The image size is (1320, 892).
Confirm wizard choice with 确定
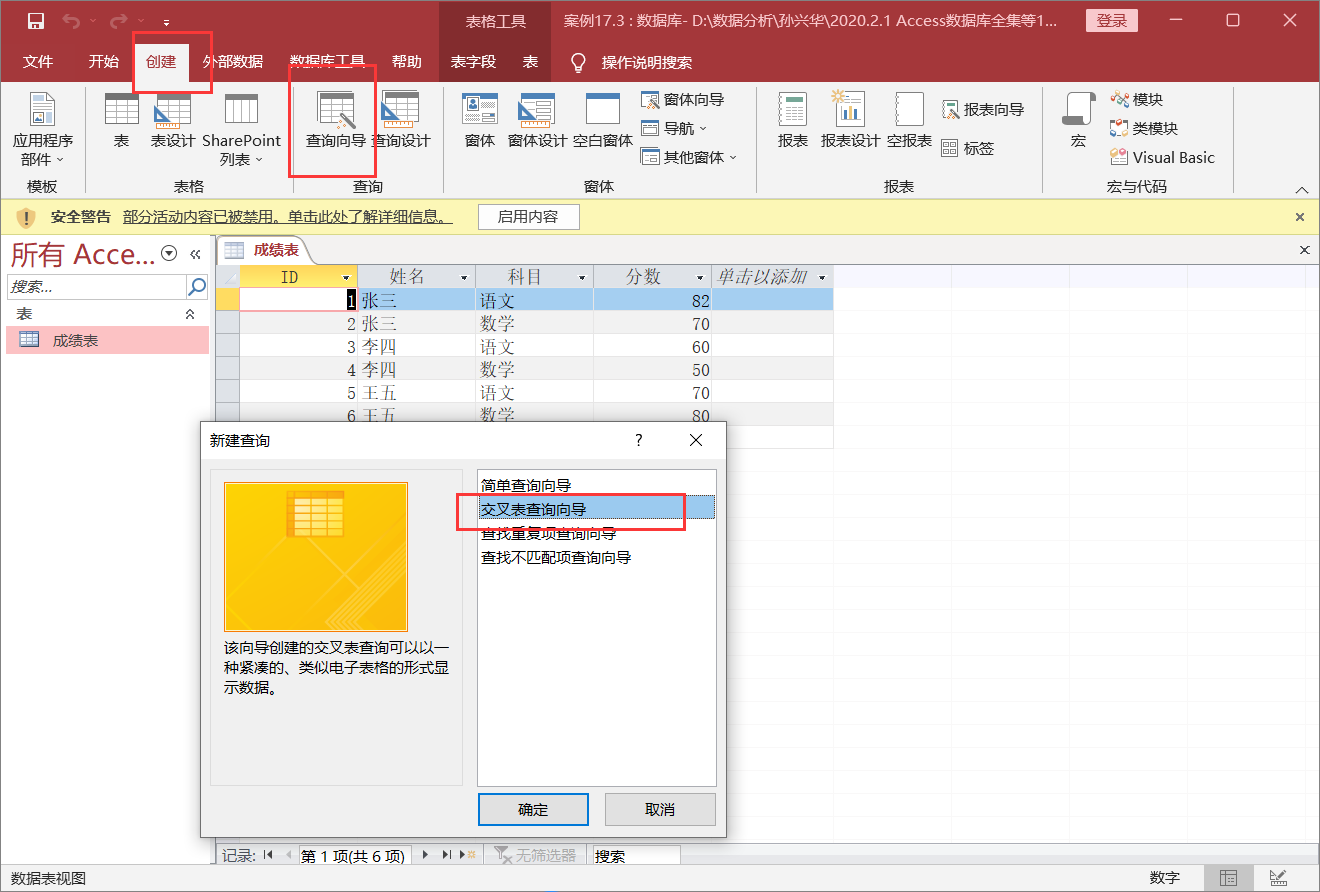(x=533, y=809)
